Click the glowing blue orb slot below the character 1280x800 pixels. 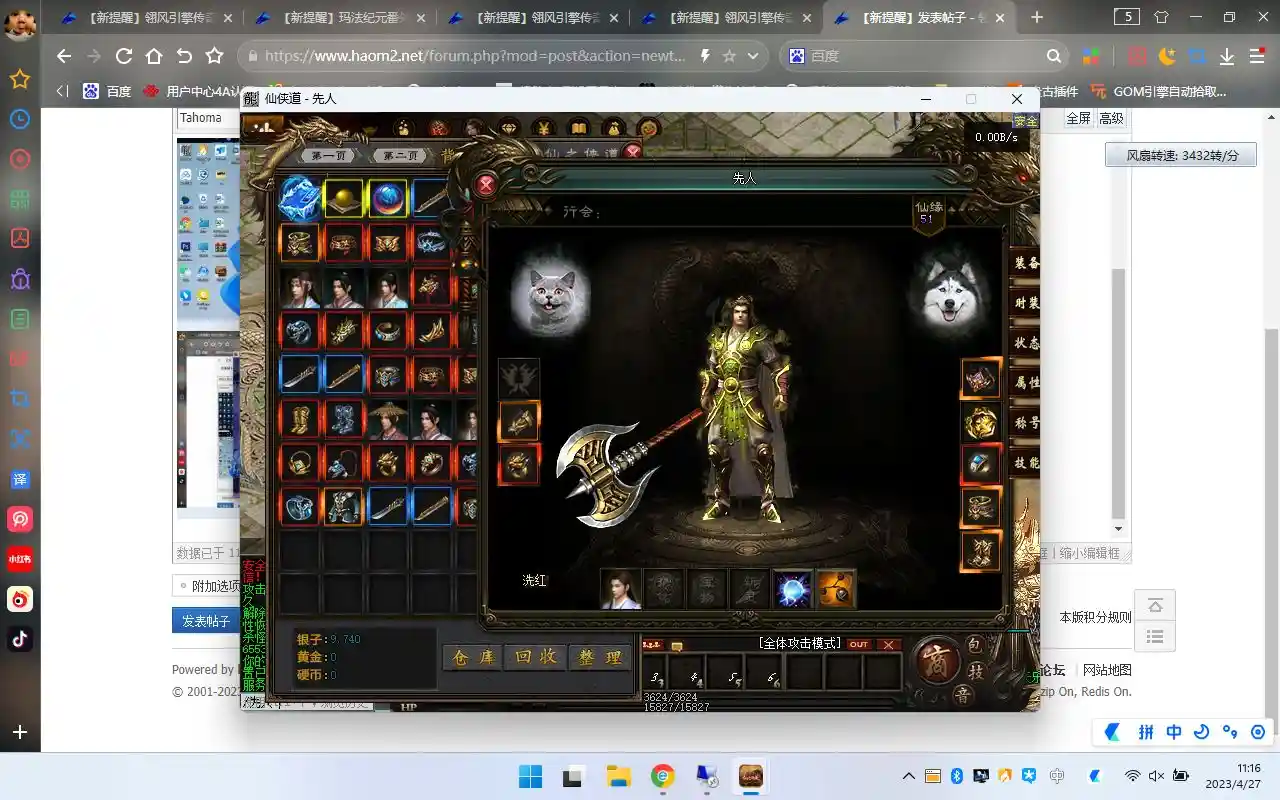pos(793,590)
